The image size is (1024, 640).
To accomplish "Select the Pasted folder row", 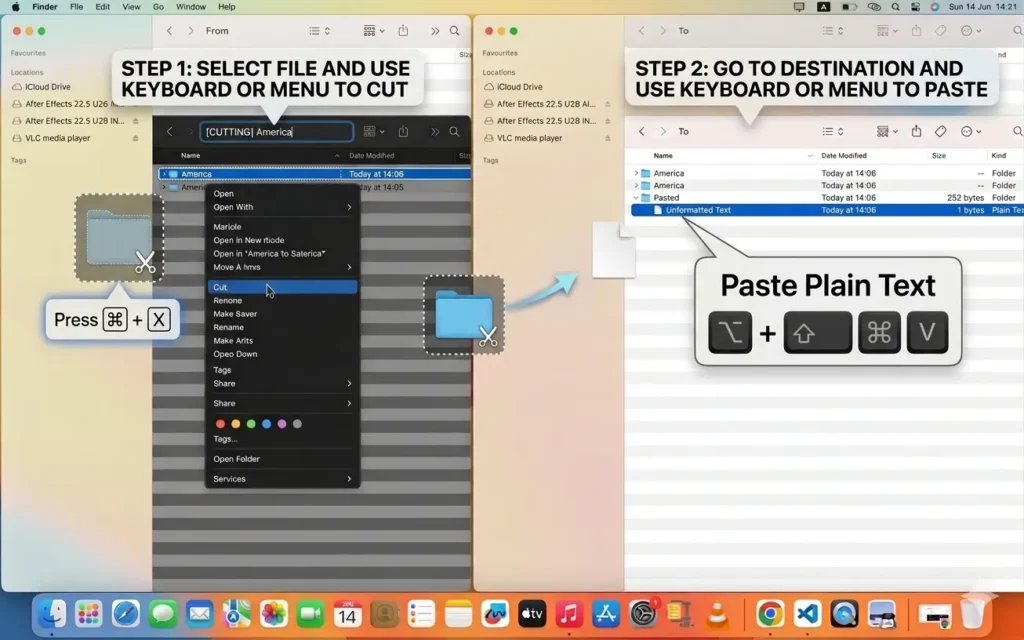I will tap(827, 198).
